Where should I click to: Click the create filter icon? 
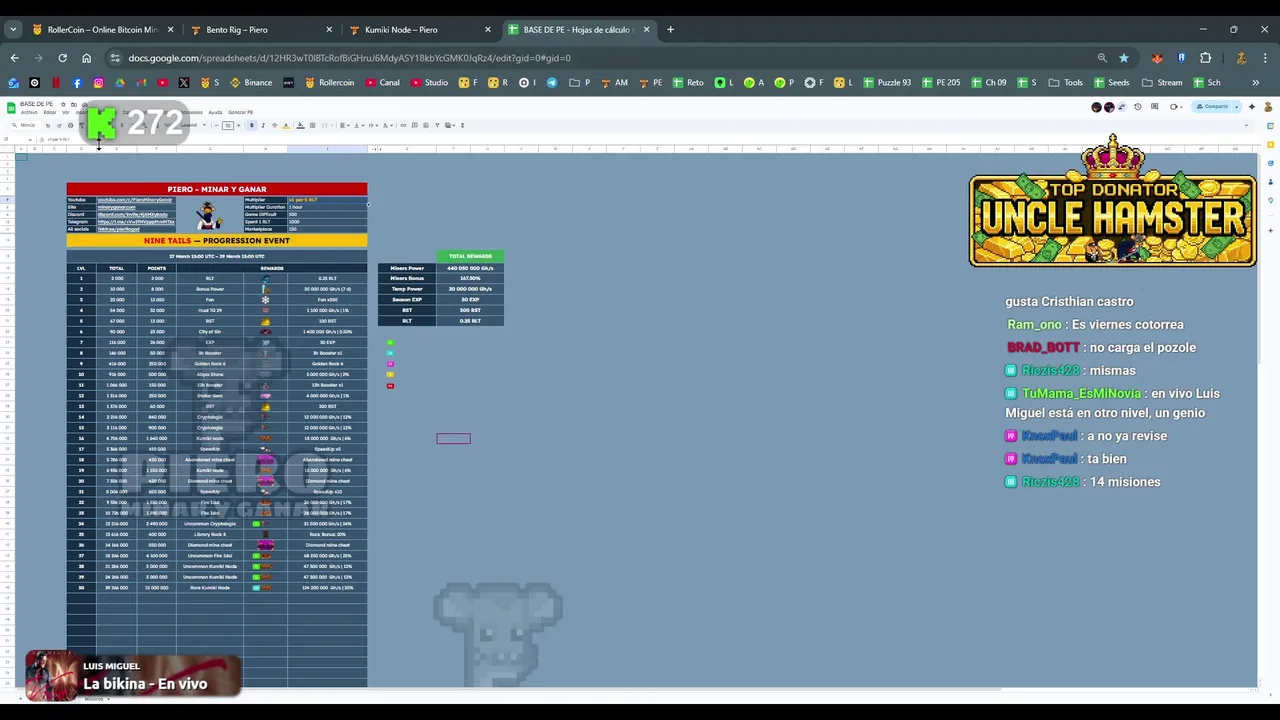[x=437, y=125]
